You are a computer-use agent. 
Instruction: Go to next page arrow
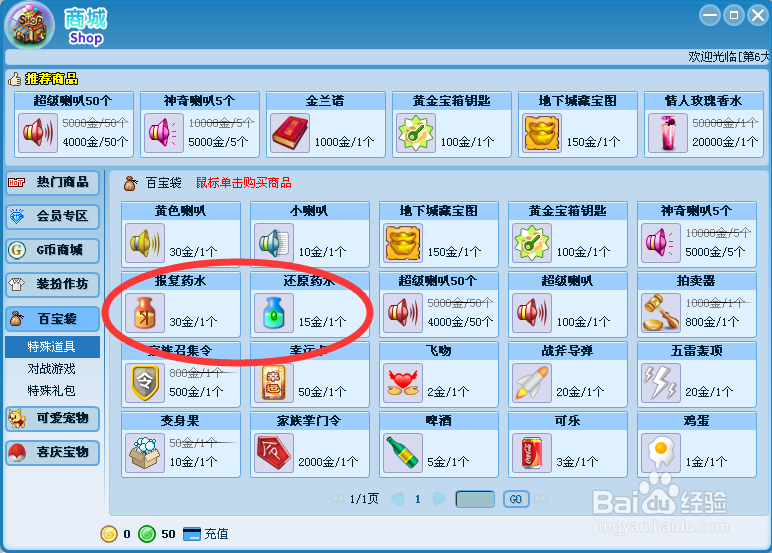click(x=439, y=499)
